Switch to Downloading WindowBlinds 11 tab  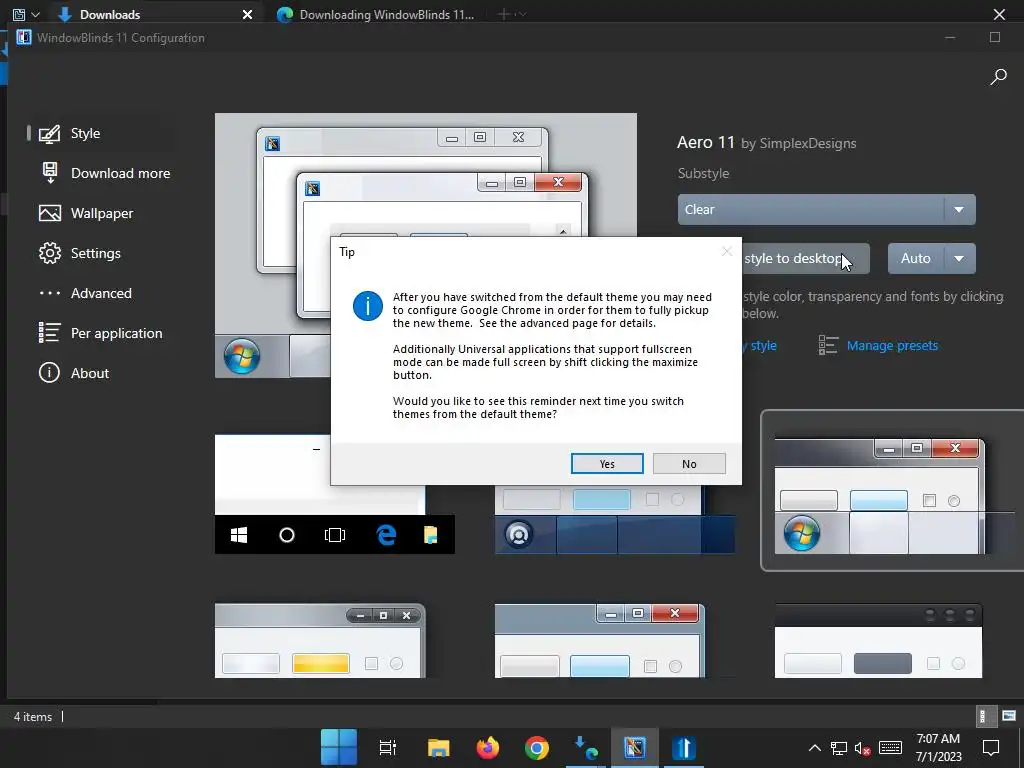click(376, 14)
